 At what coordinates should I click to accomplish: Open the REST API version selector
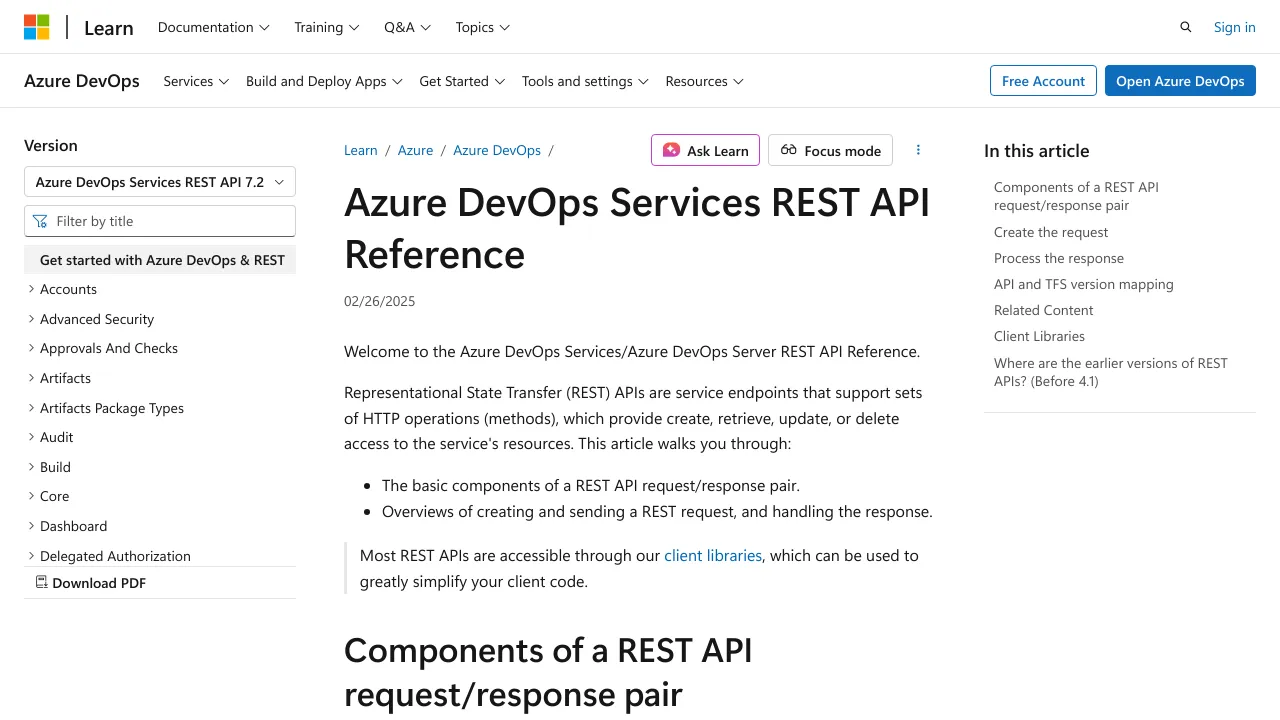[160, 182]
